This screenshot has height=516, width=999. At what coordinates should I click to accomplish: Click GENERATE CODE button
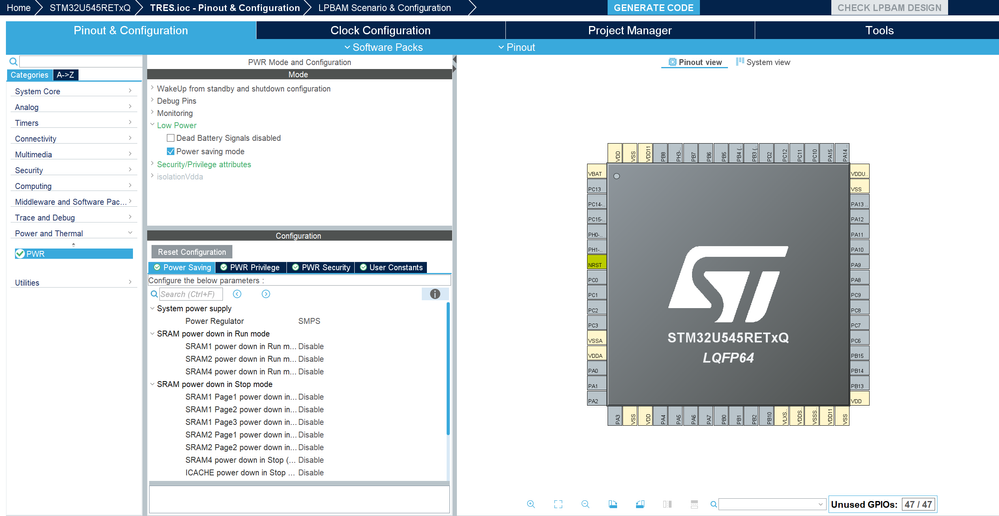coord(653,8)
